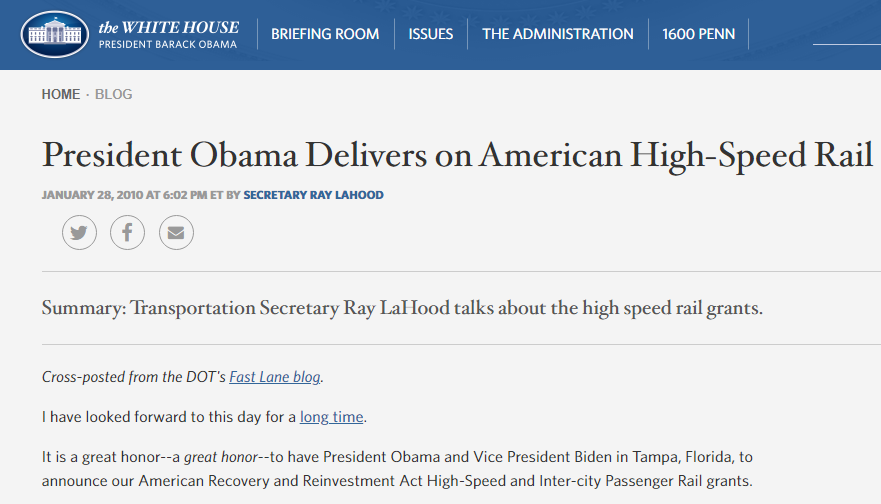Viewport: 881px width, 504px height.
Task: Share the article on Twitter
Action: (79, 233)
